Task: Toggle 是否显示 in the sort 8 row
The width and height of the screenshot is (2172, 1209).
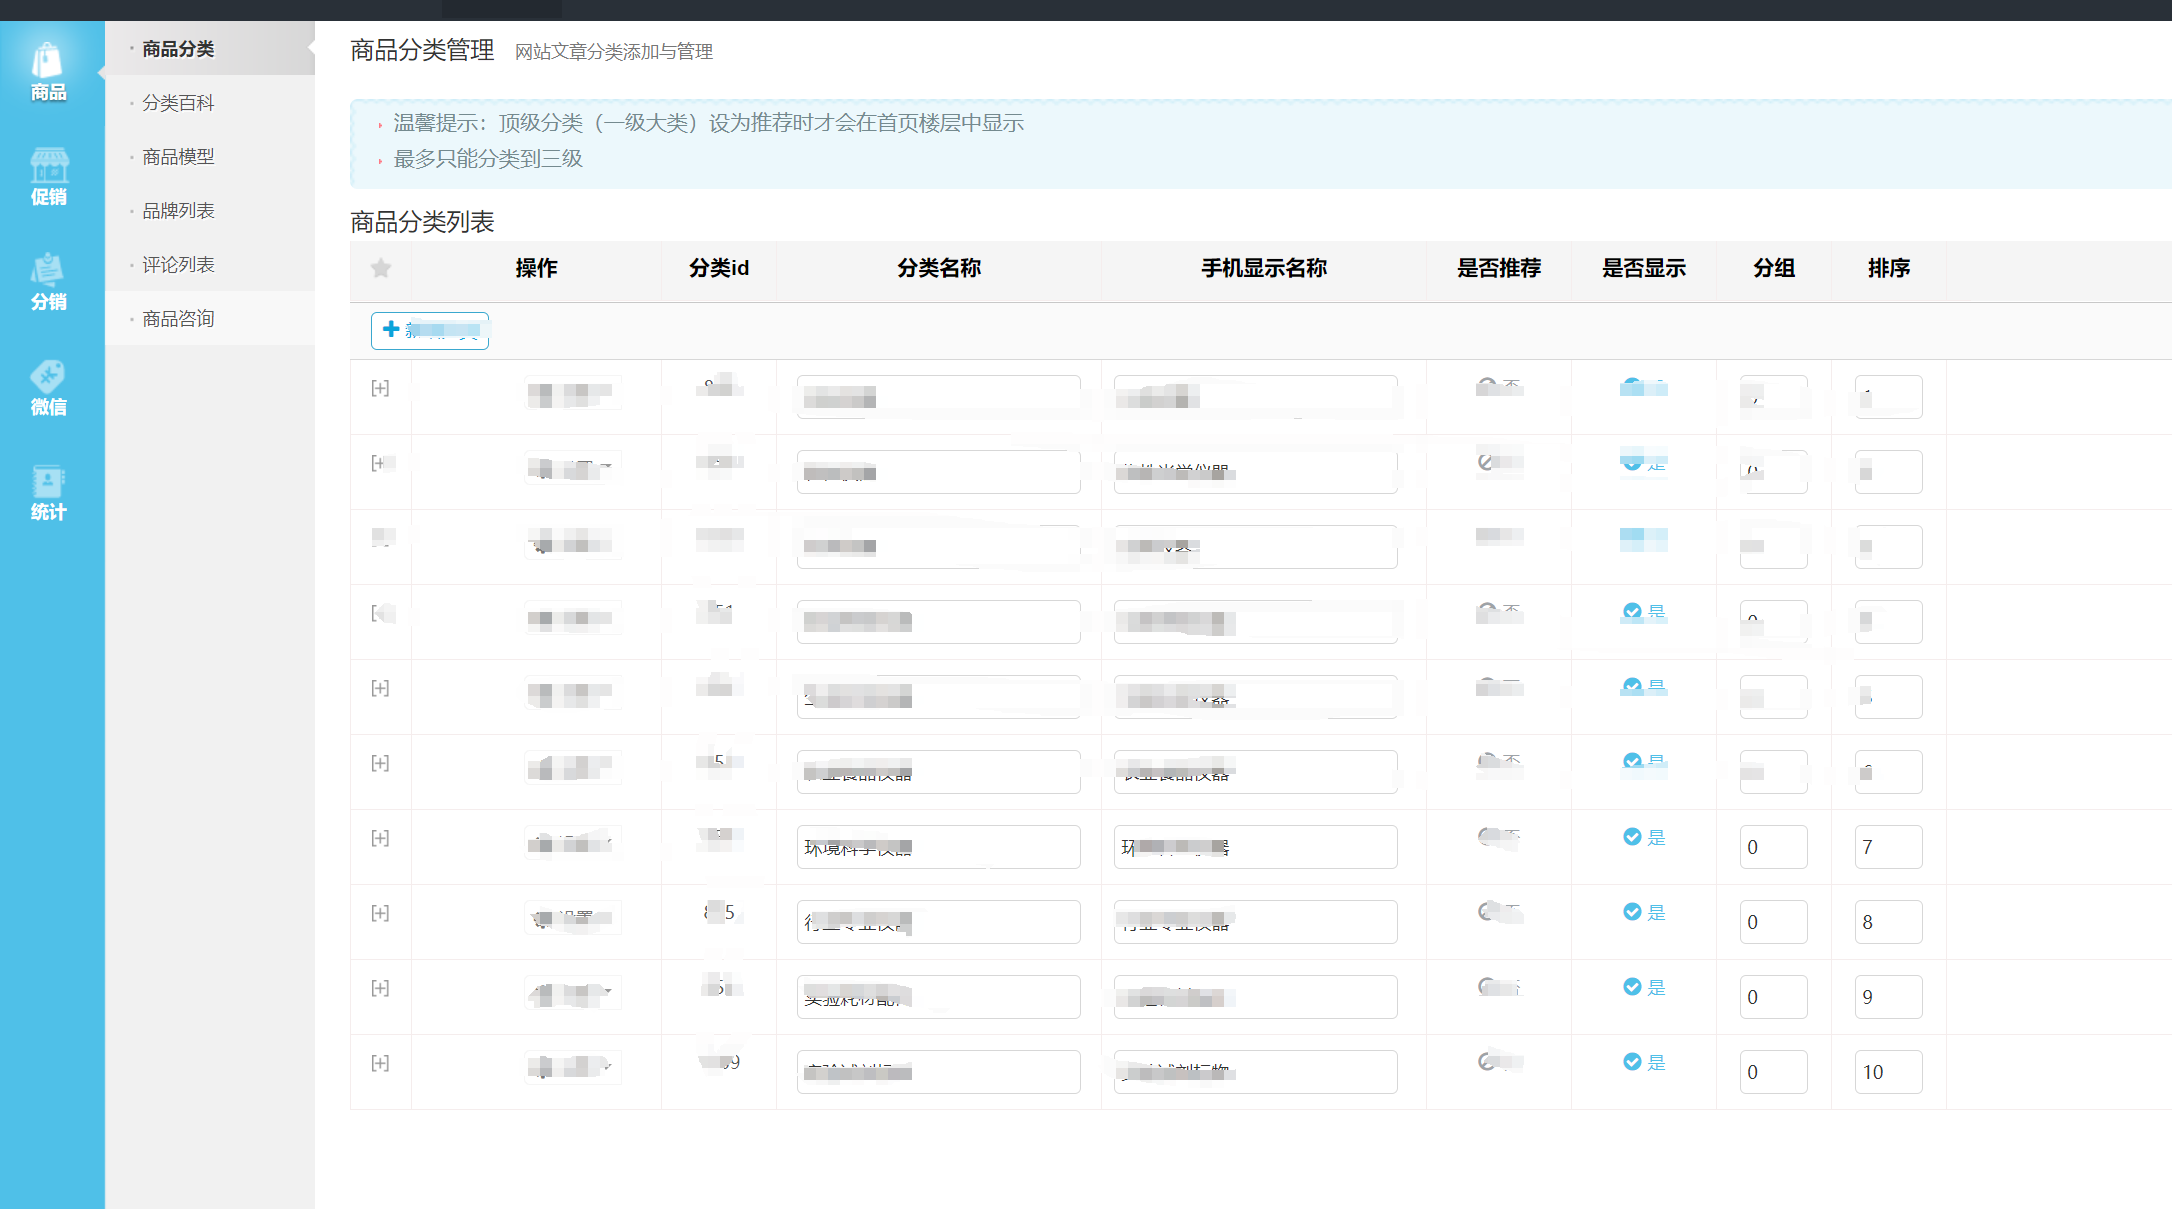Action: point(1644,912)
